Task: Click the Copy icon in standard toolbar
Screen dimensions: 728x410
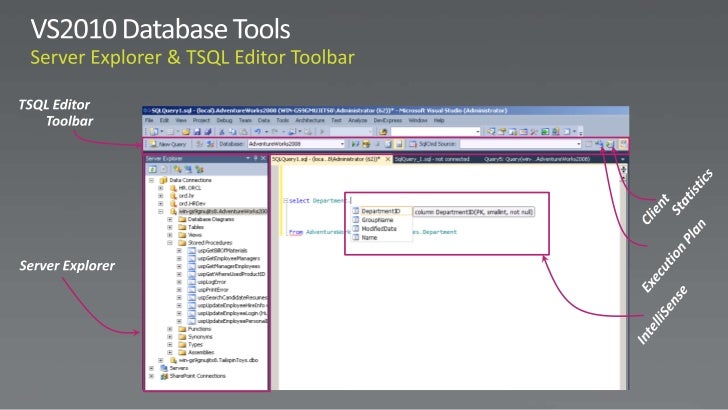Action: click(x=233, y=132)
